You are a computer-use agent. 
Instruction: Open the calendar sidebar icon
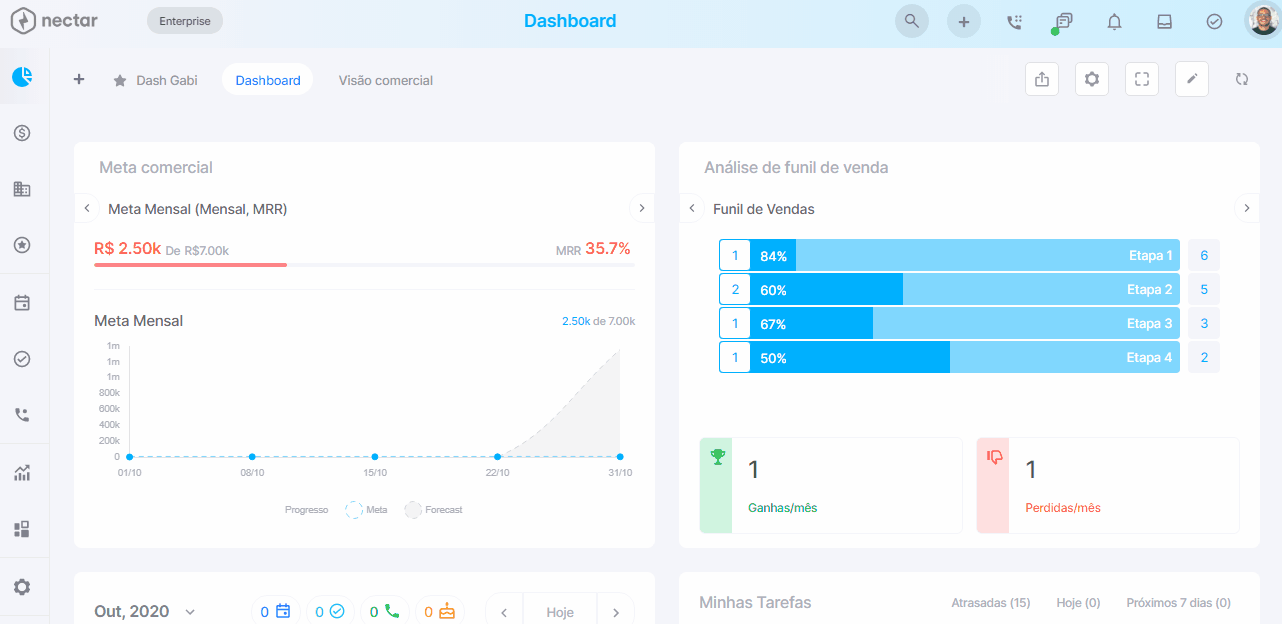(x=22, y=302)
